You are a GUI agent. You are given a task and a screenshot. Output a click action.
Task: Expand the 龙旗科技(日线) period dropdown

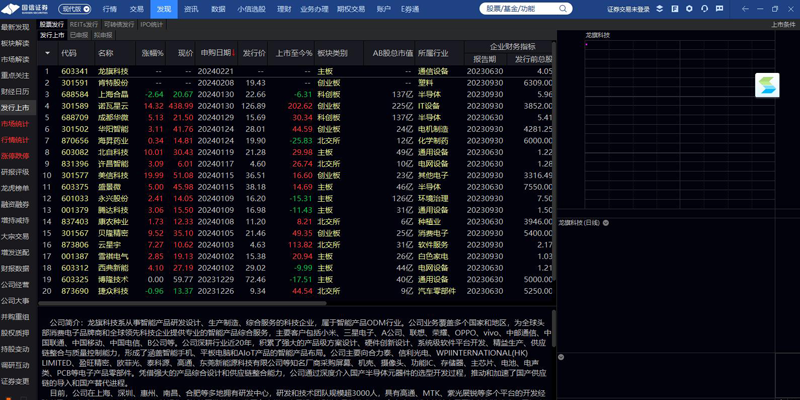tap(606, 223)
